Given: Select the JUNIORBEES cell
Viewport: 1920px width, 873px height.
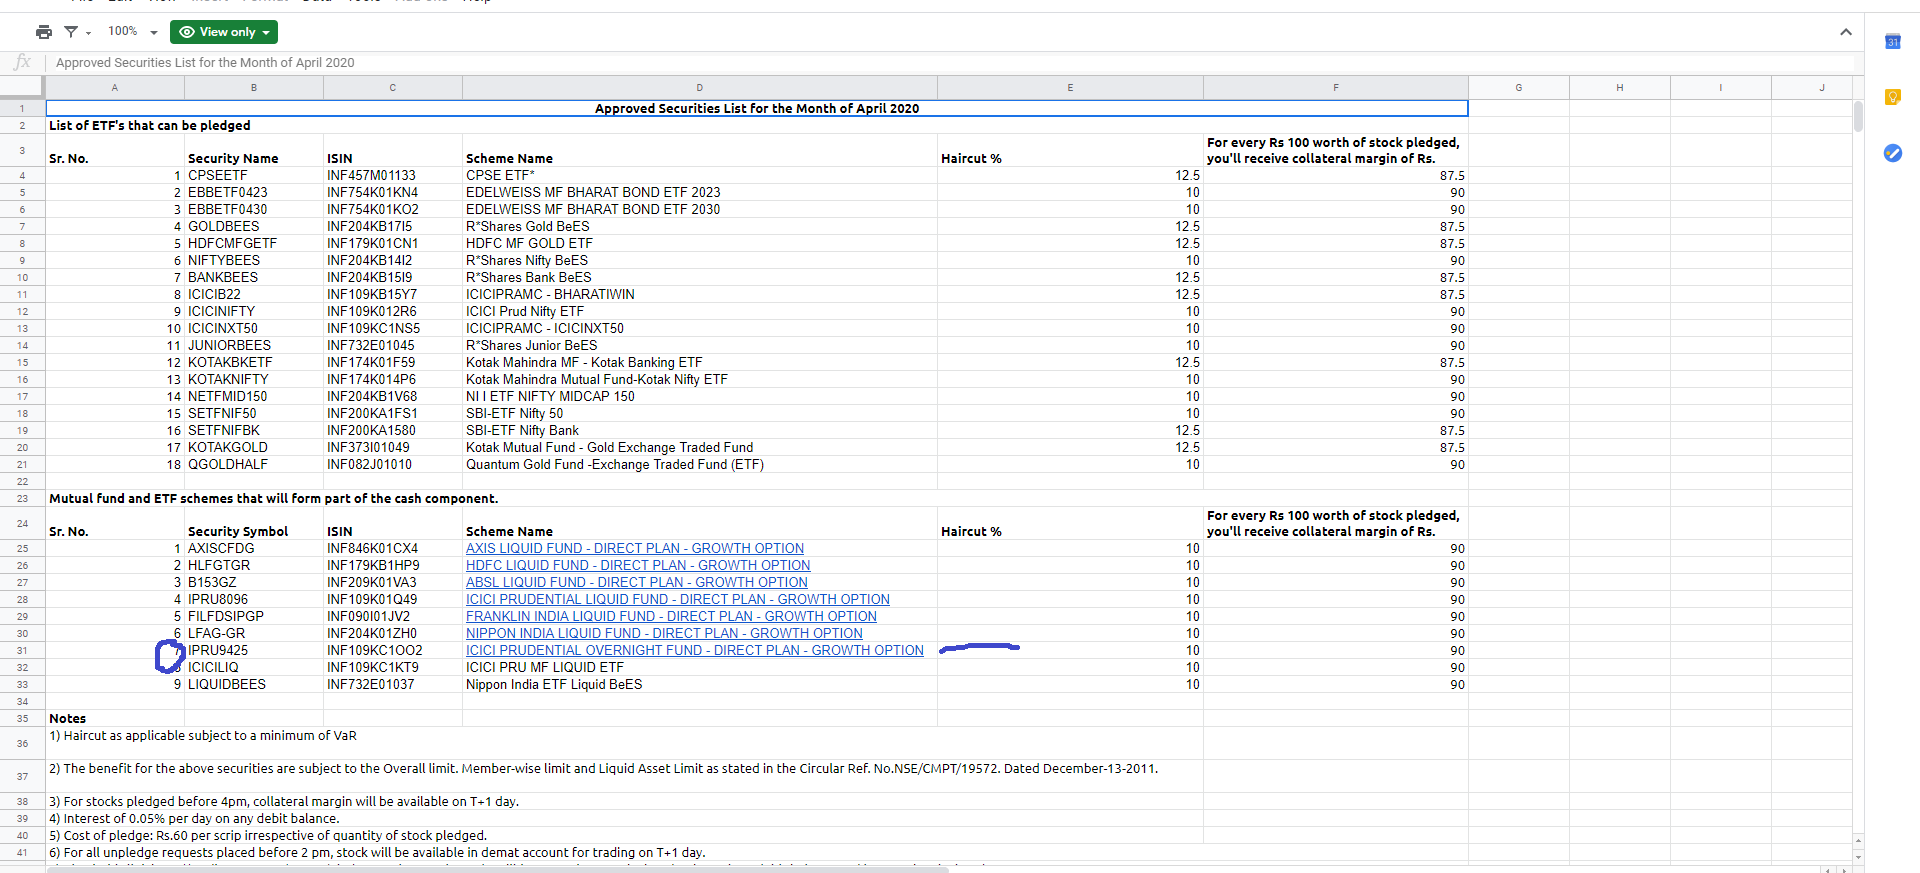Looking at the screenshot, I should pos(254,345).
